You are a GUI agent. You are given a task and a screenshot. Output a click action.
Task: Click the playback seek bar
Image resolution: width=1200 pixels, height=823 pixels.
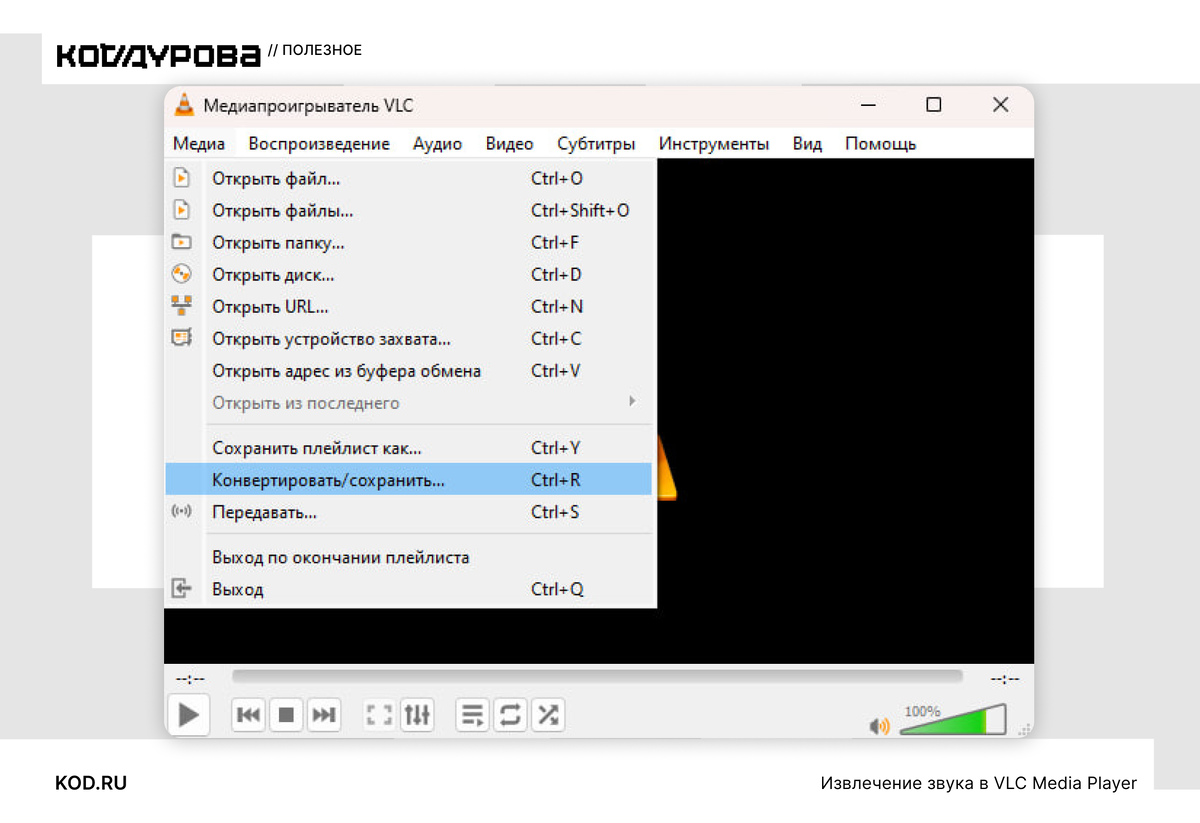(597, 677)
